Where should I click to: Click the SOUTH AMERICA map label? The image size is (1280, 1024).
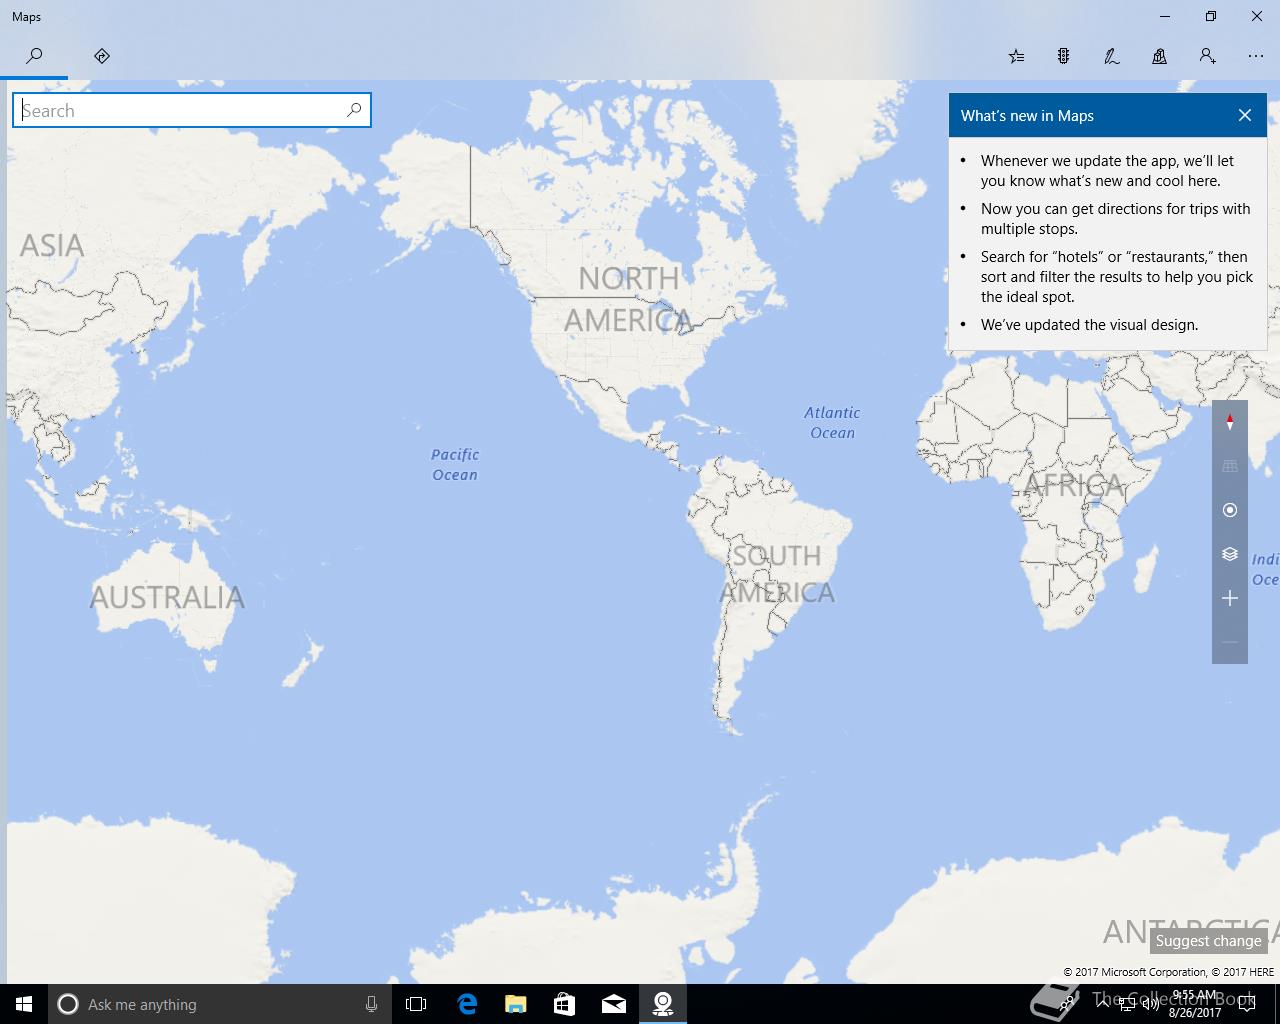778,574
